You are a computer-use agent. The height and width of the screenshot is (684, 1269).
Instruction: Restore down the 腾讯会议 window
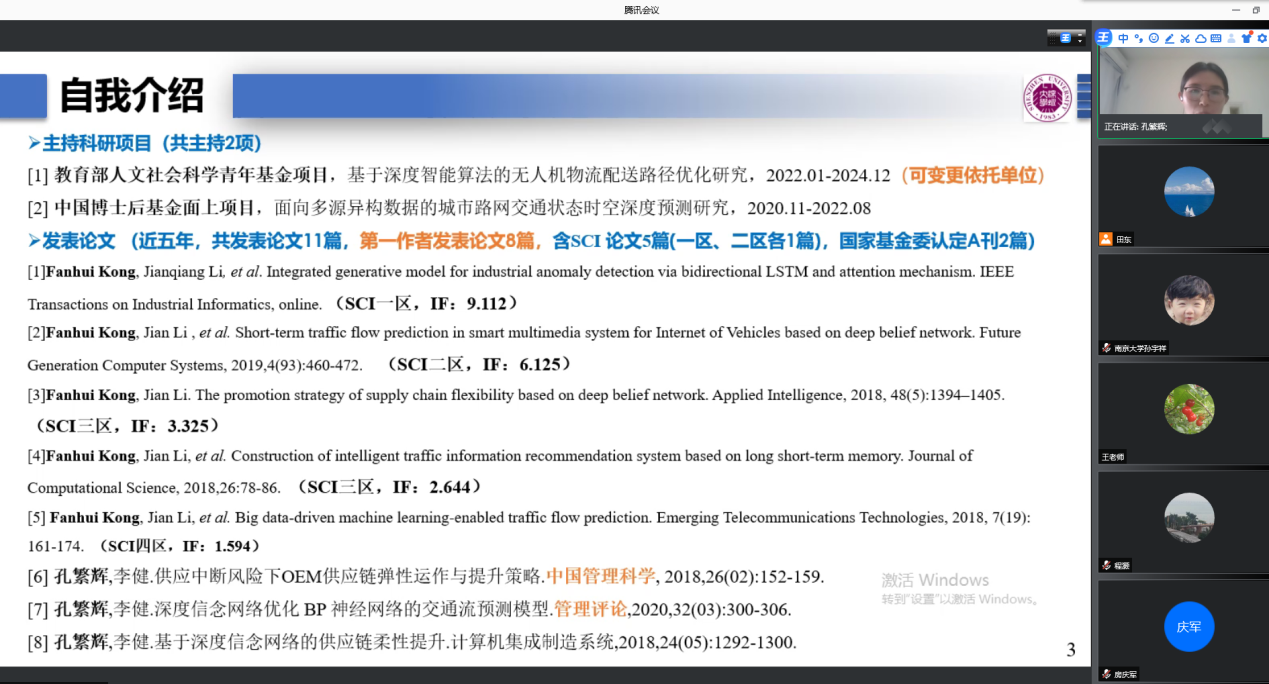click(1257, 10)
